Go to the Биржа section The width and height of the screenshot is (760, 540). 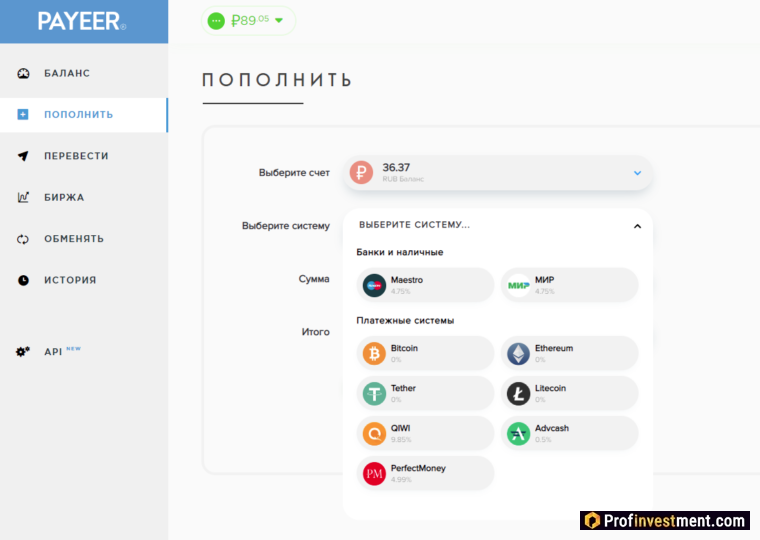tap(84, 197)
